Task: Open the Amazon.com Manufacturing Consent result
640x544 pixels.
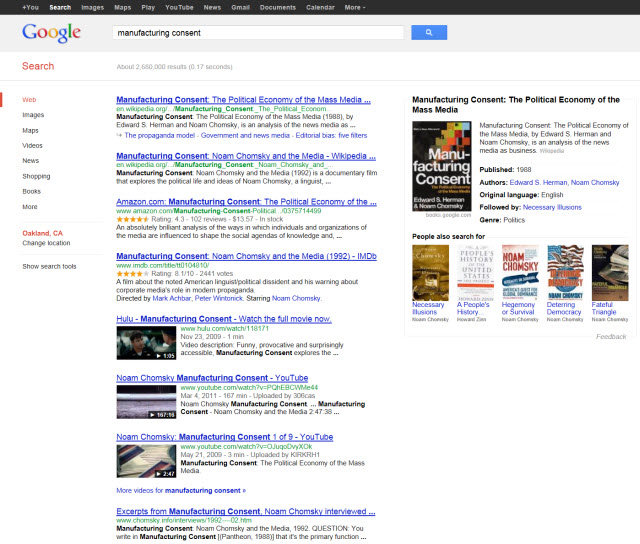Action: (x=246, y=202)
